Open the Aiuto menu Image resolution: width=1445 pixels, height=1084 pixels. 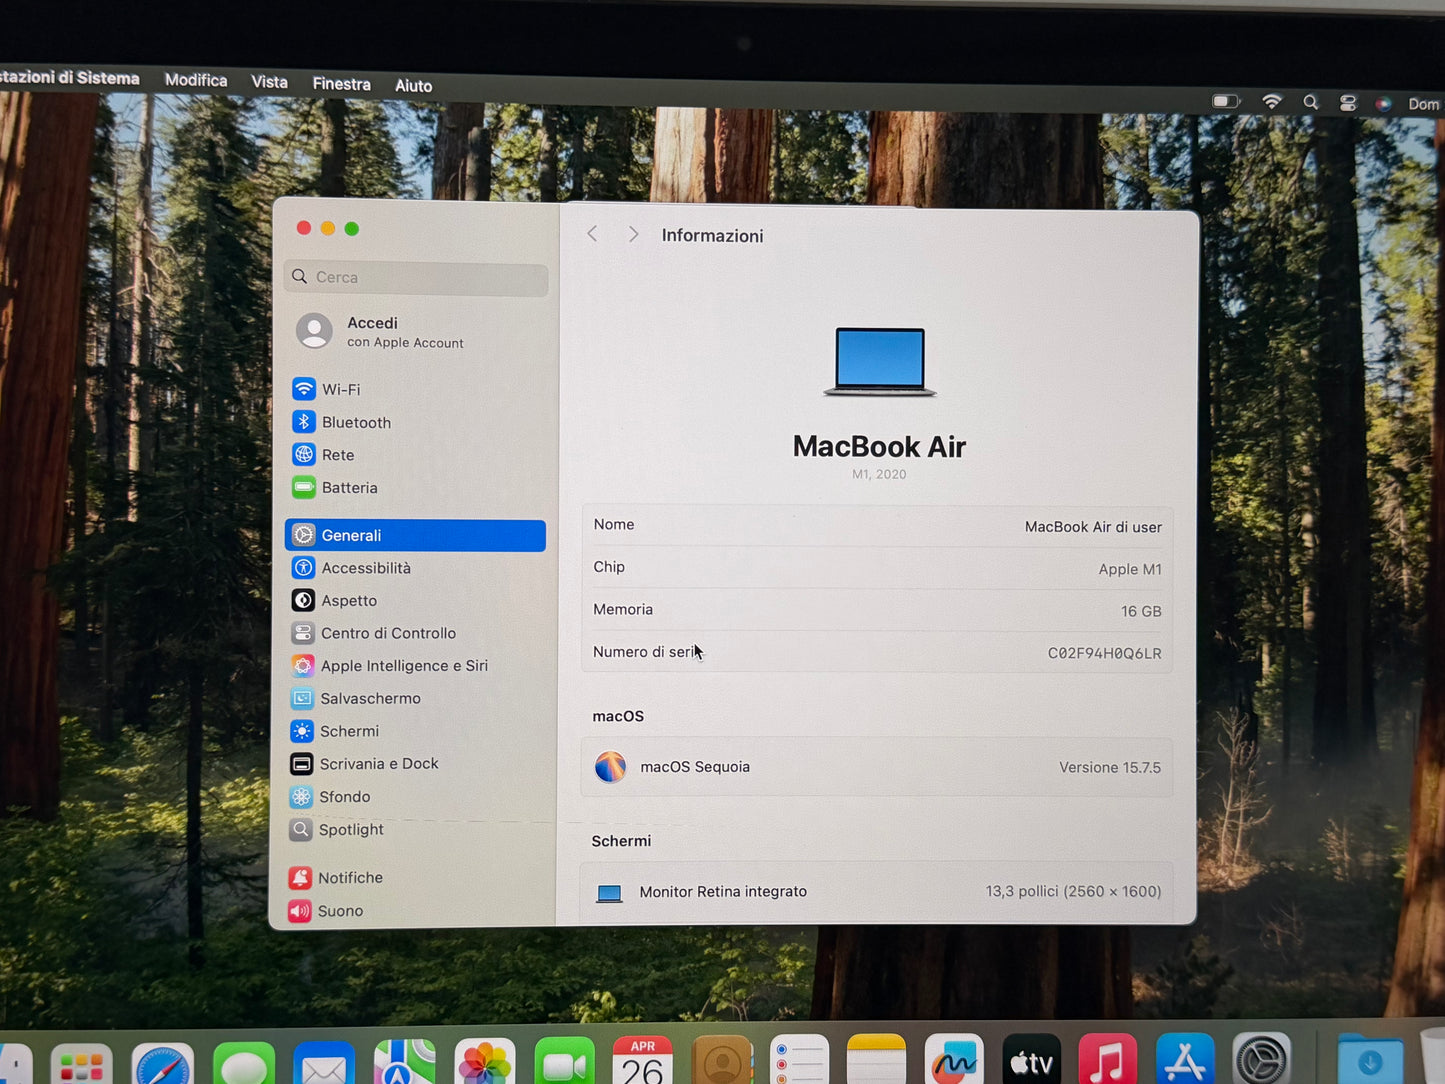(x=413, y=84)
